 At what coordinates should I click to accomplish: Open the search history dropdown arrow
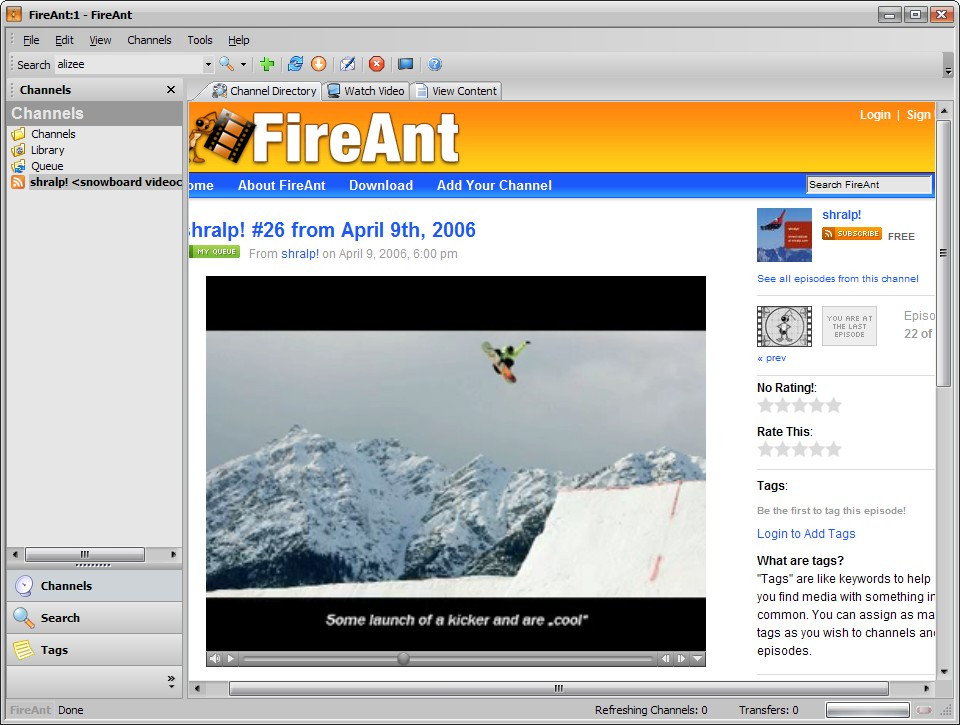[208, 64]
